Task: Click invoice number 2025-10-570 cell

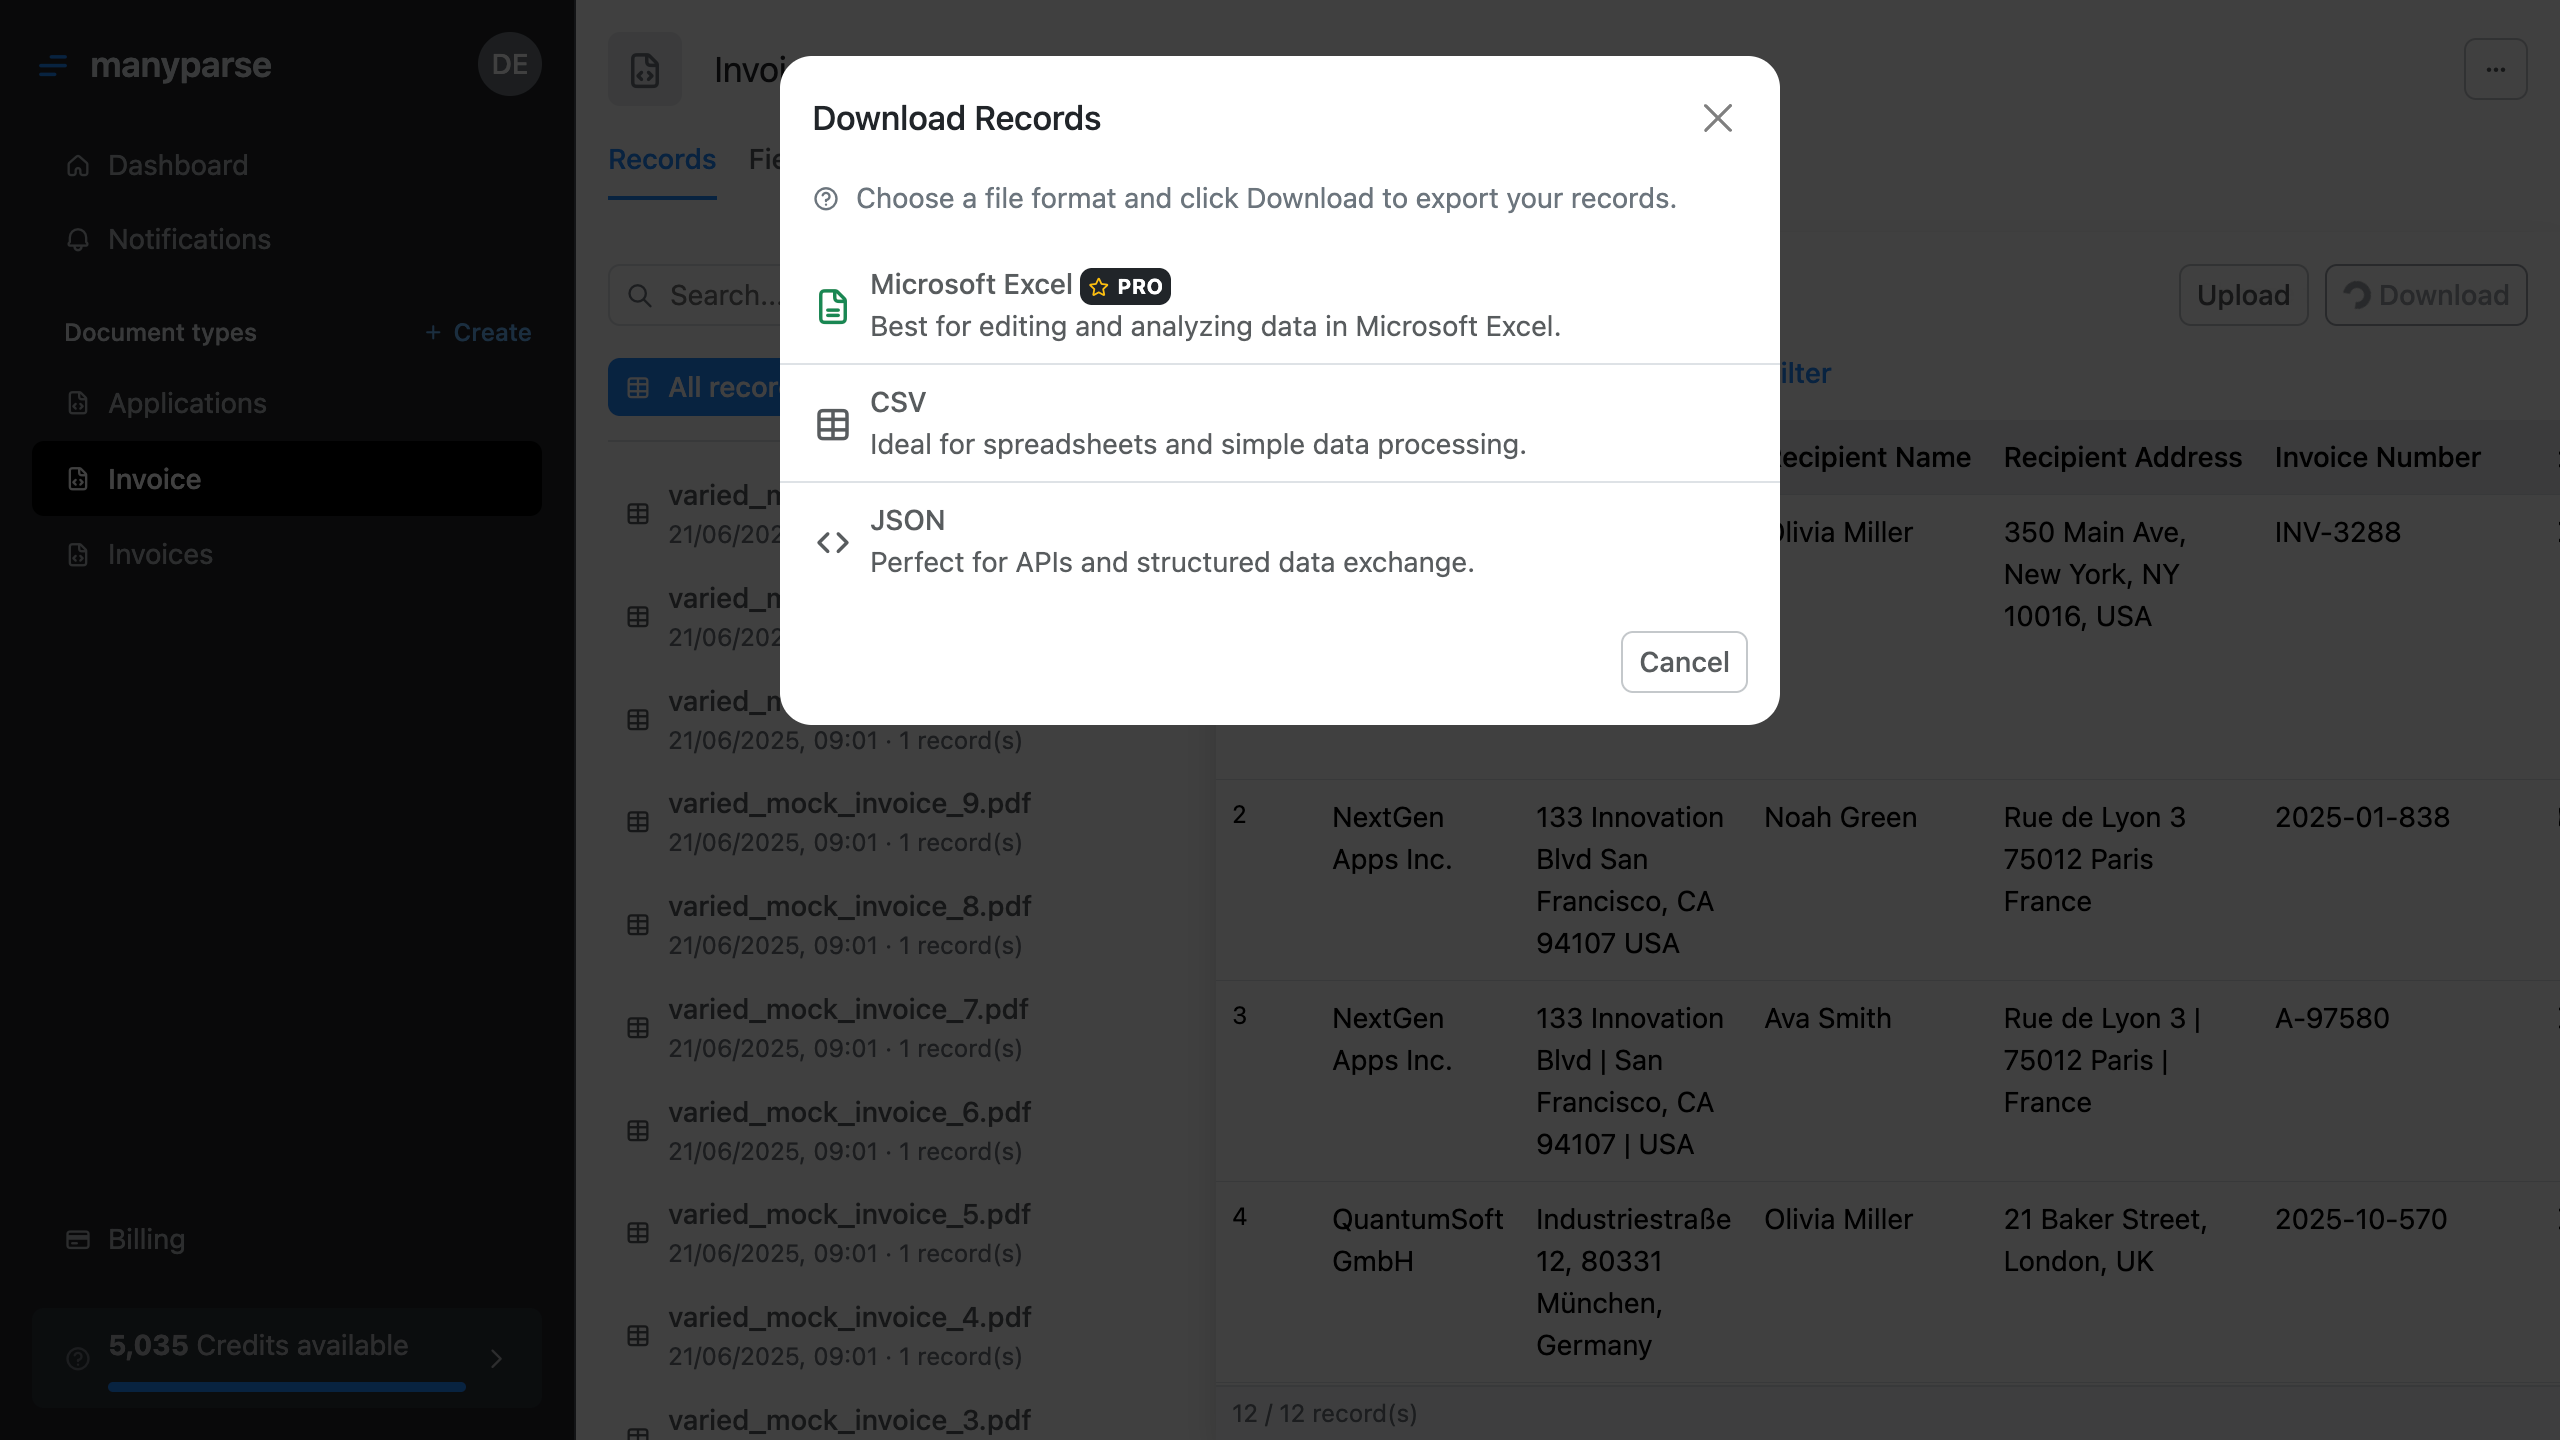Action: pos(2360,1219)
